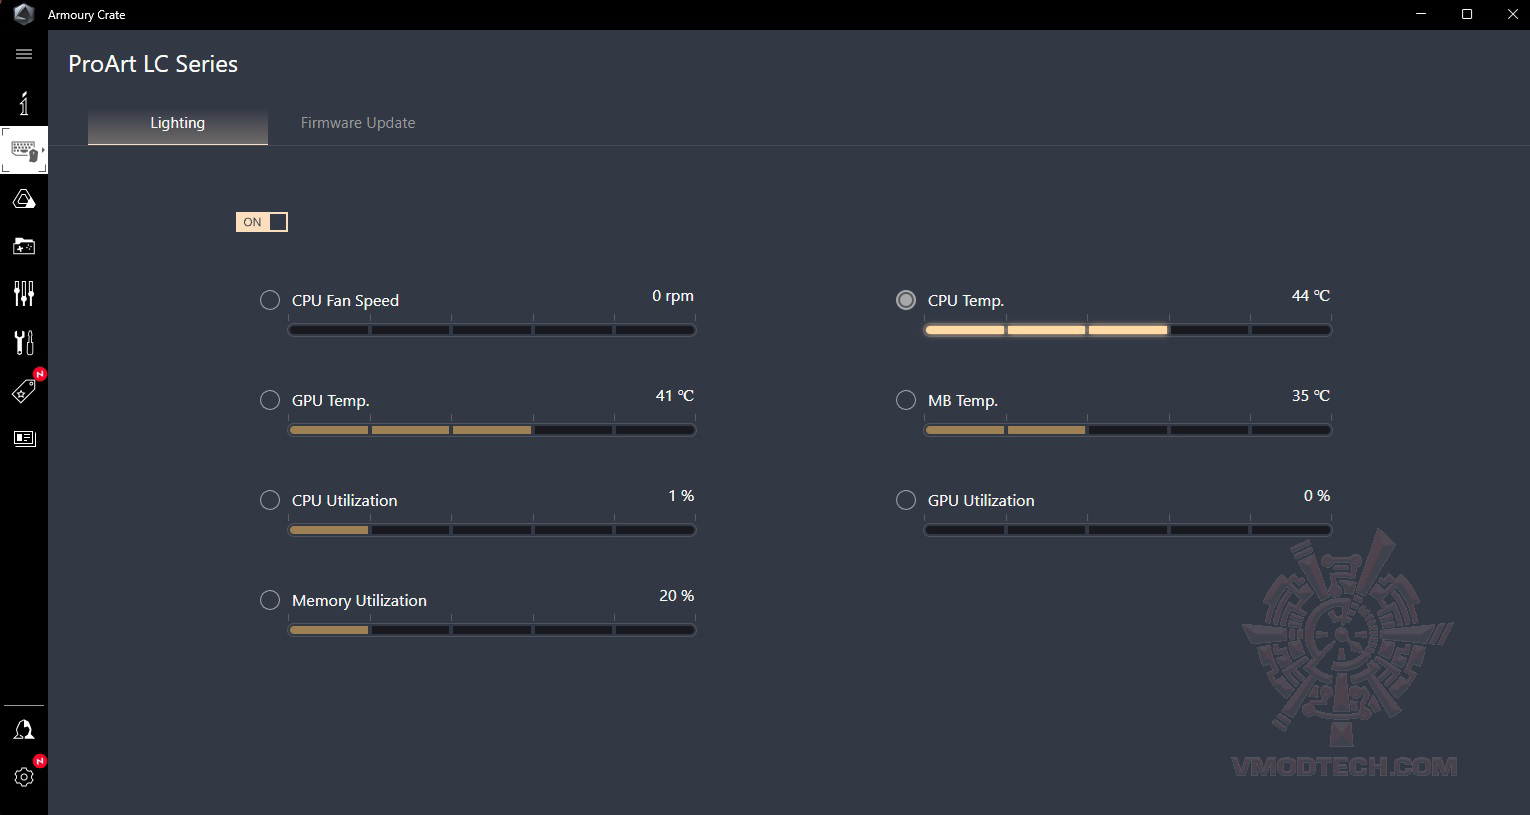1530x815 pixels.
Task: Open the User Center profile icon
Action: (24, 730)
